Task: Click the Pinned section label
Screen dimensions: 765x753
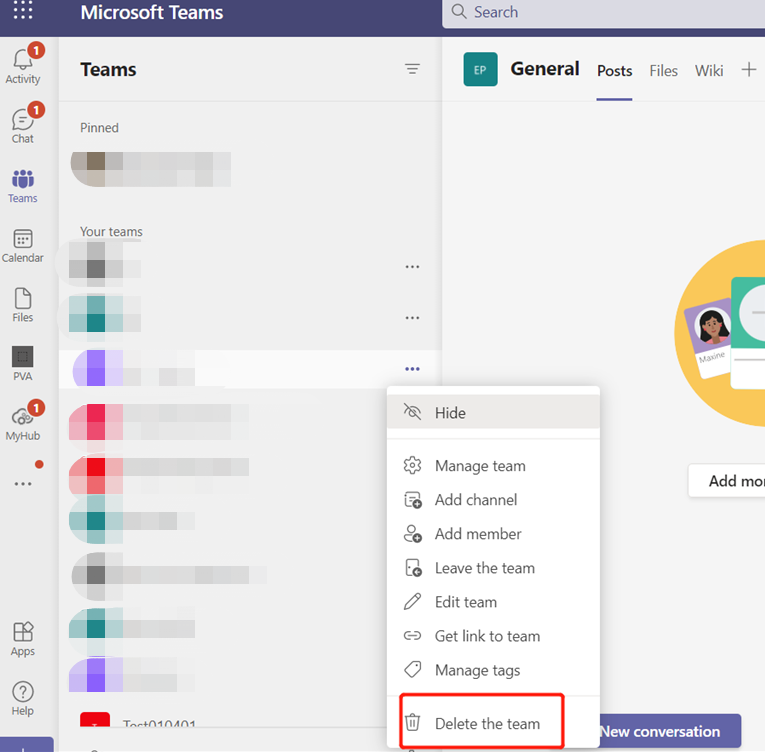Action: [x=99, y=128]
